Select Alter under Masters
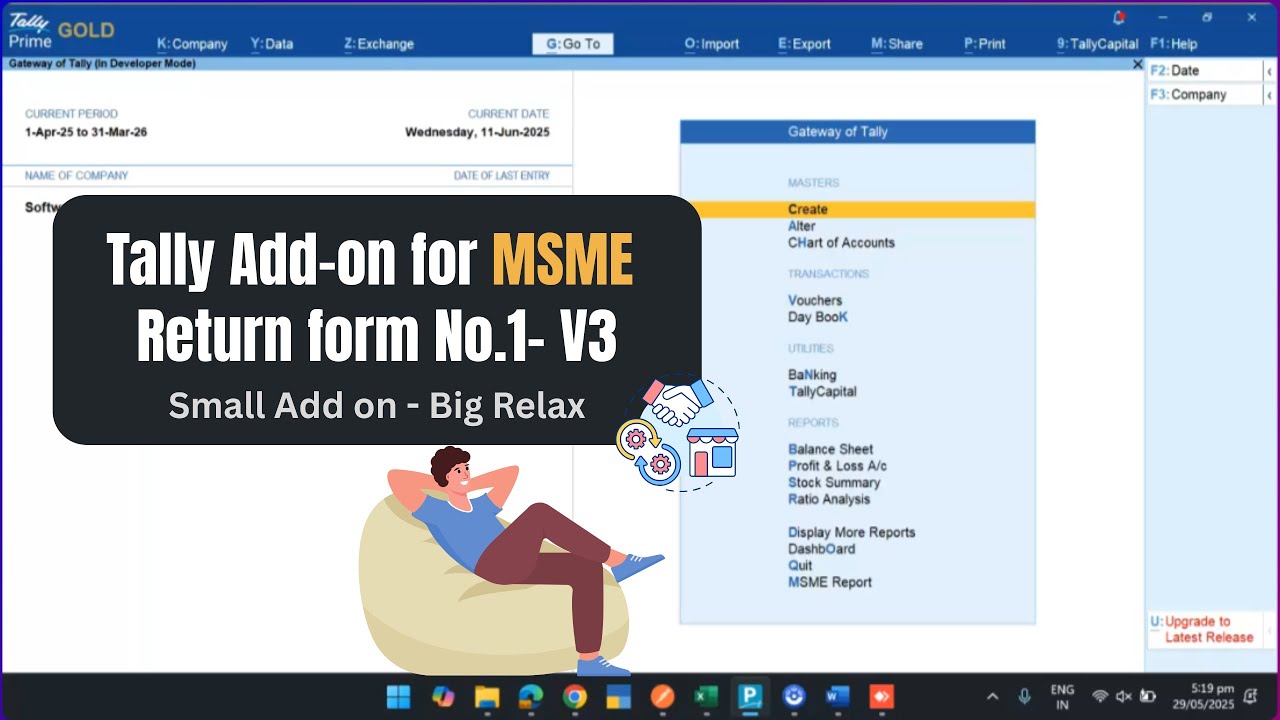 (x=802, y=226)
